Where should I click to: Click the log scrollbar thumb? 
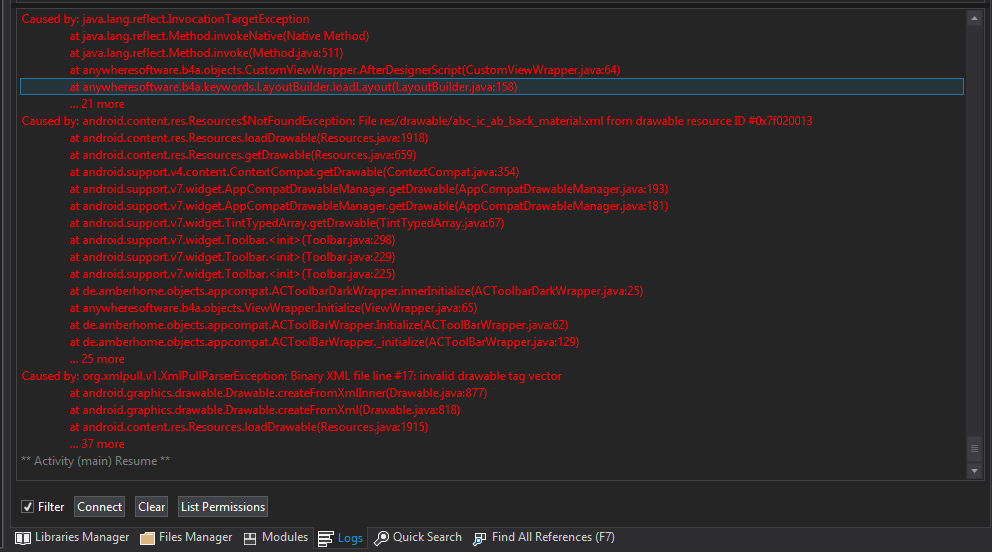(976, 449)
